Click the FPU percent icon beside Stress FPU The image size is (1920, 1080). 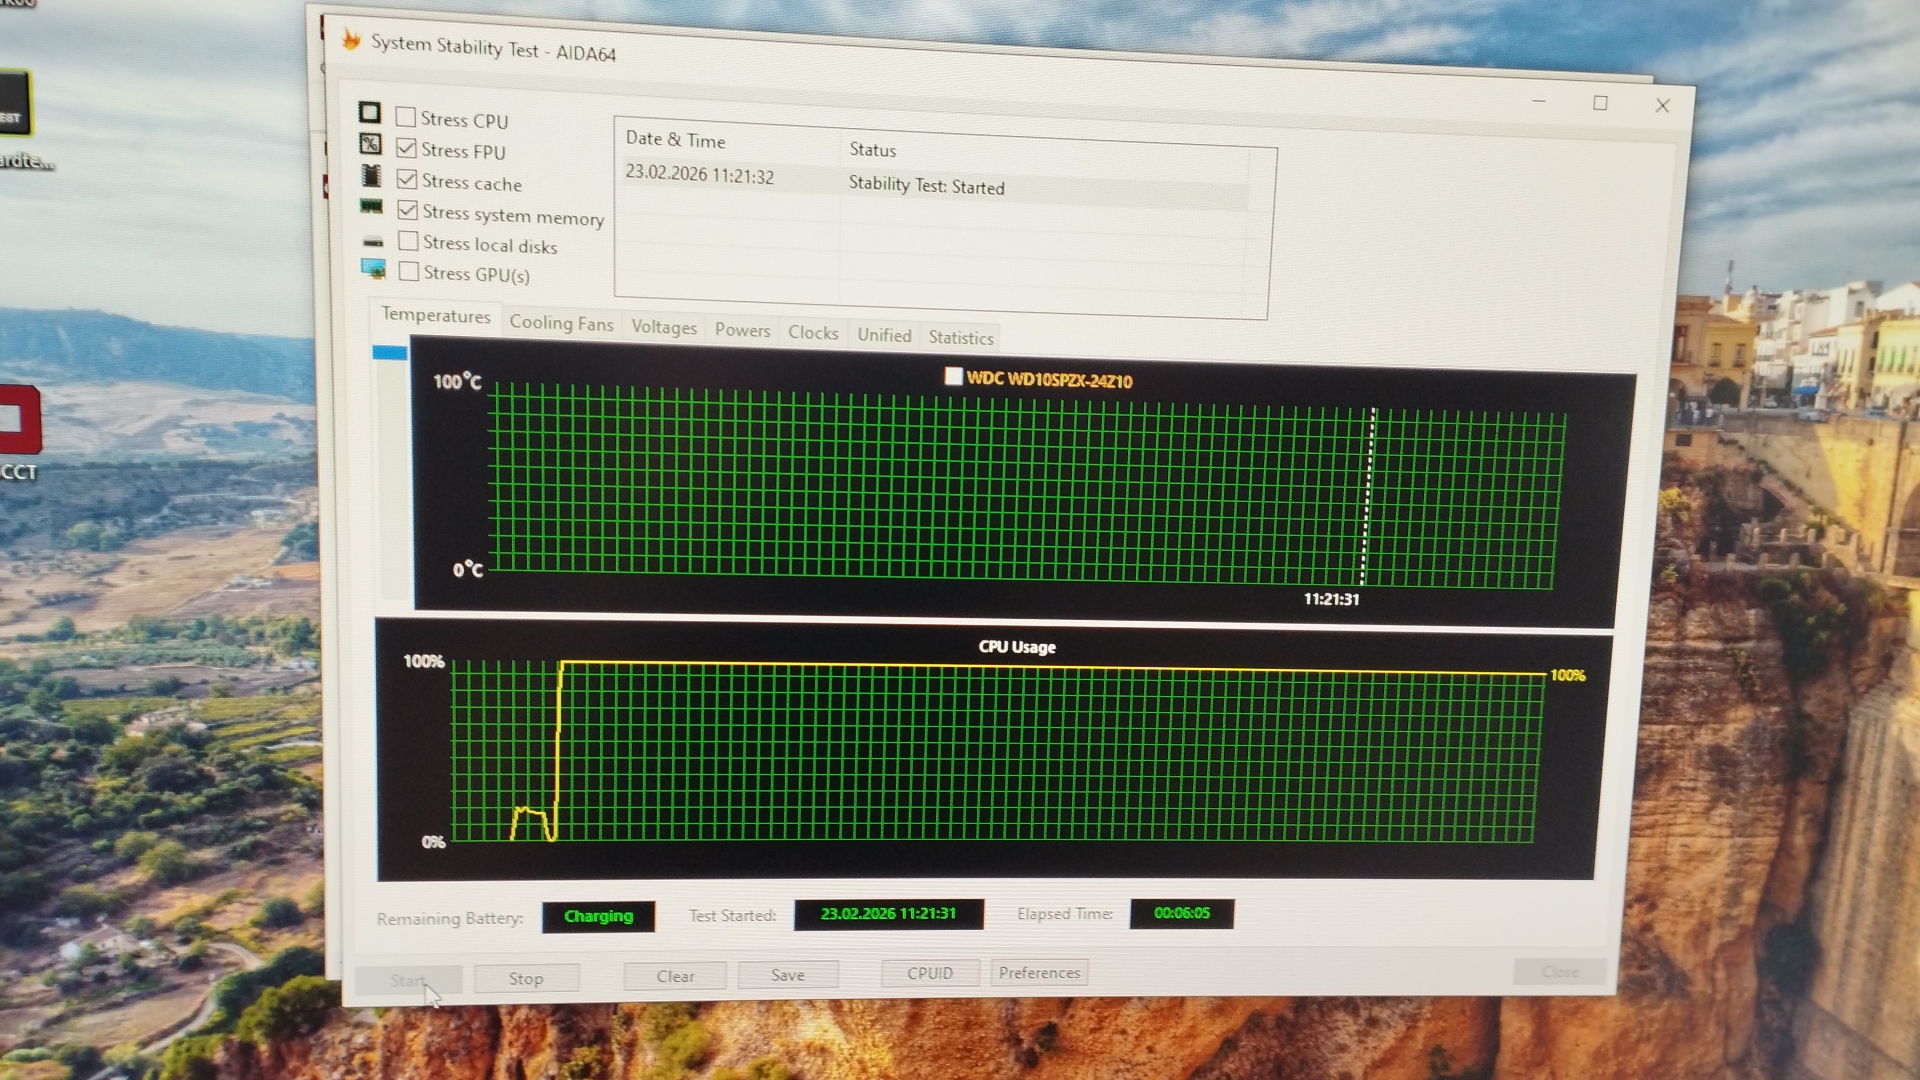[x=370, y=144]
